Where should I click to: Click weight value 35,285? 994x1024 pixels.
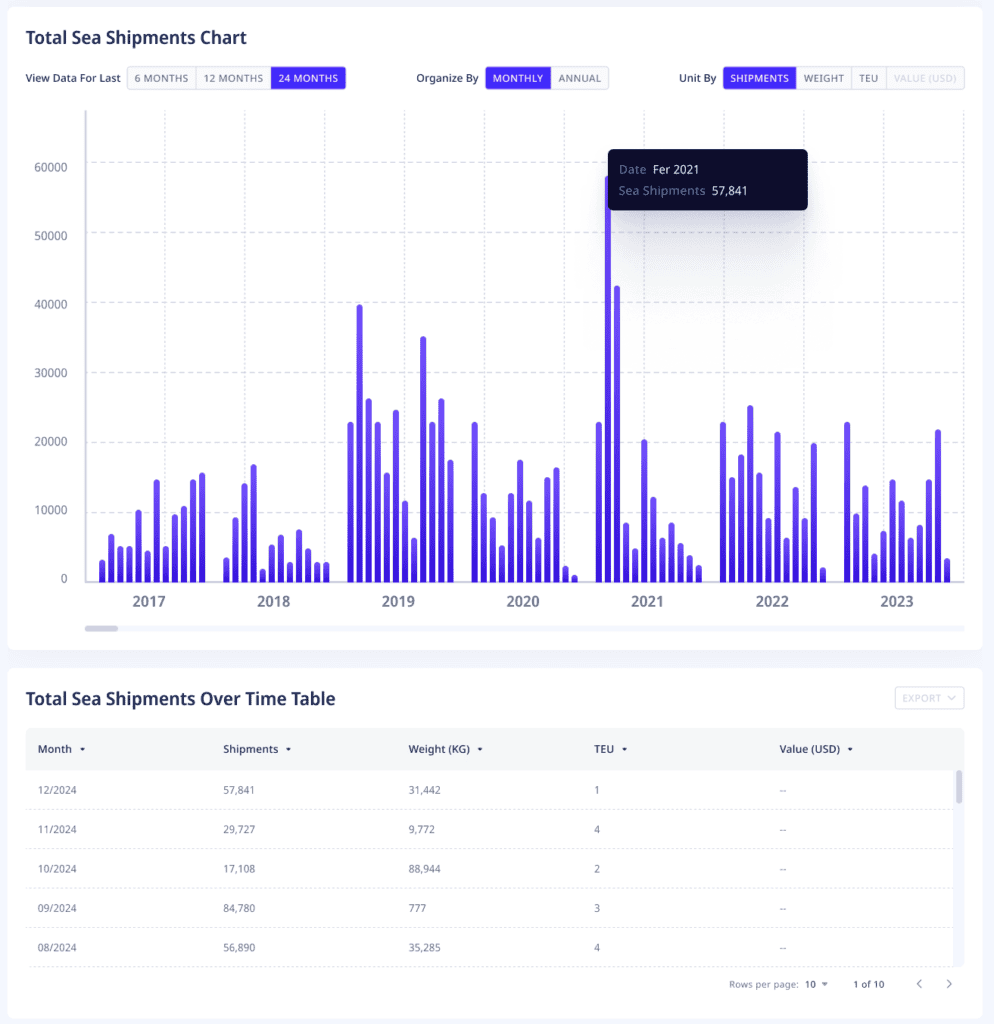point(425,948)
